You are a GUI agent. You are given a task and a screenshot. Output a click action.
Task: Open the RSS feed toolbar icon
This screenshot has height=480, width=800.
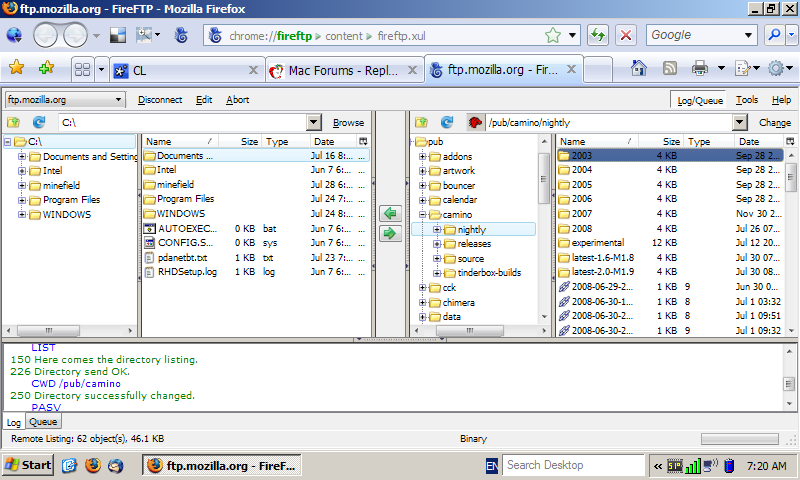[x=669, y=68]
